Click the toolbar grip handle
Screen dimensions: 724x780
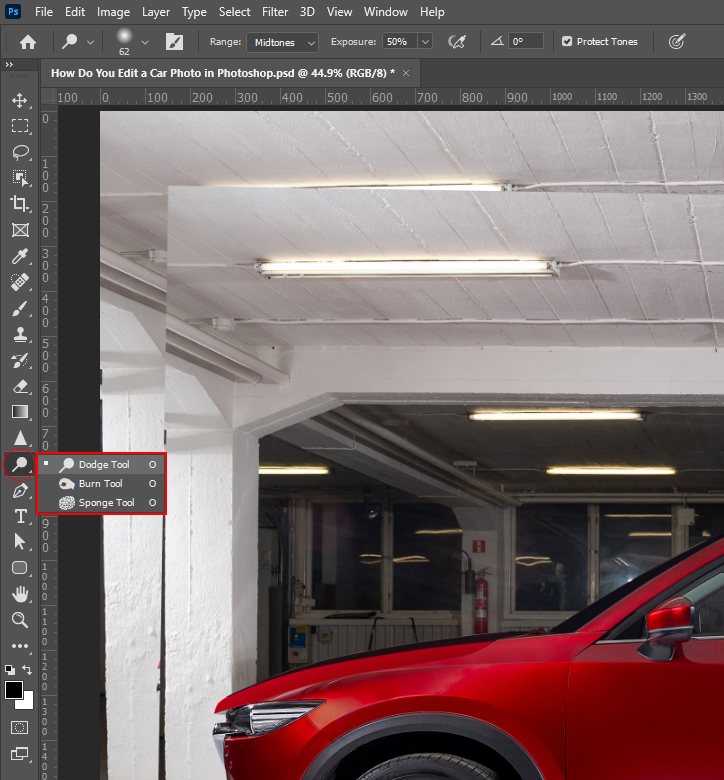20,76
